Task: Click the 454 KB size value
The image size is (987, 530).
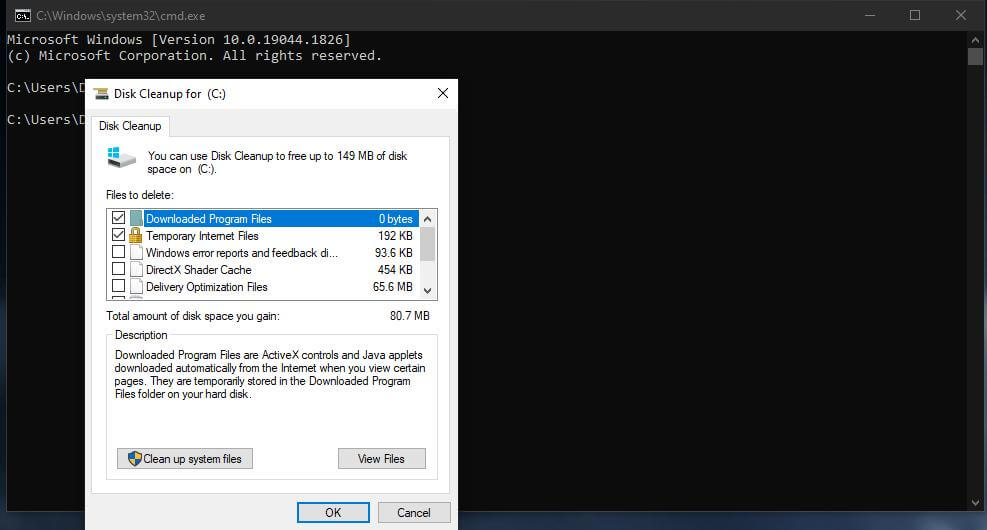Action: click(395, 270)
